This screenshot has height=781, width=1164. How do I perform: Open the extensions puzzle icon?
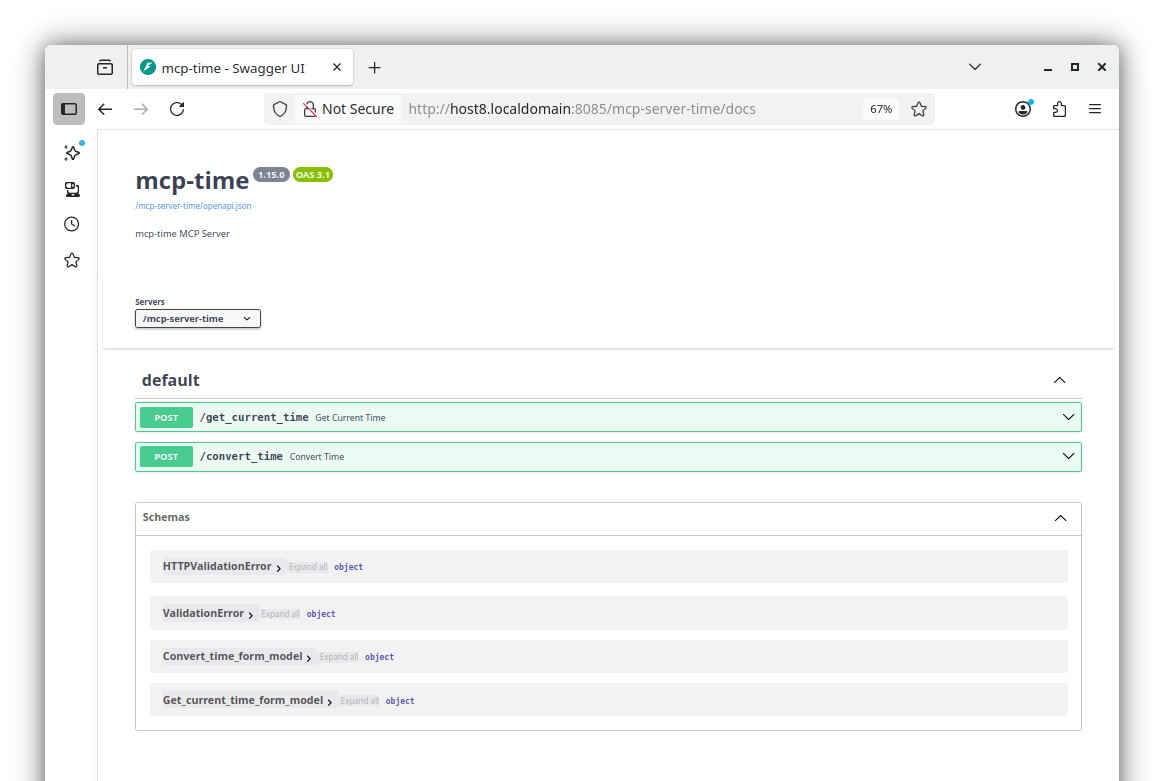click(1059, 109)
